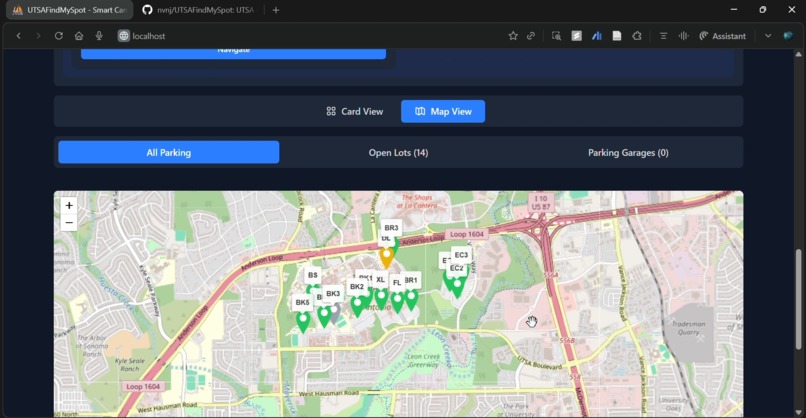
Task: Reload the page
Action: tap(59, 36)
